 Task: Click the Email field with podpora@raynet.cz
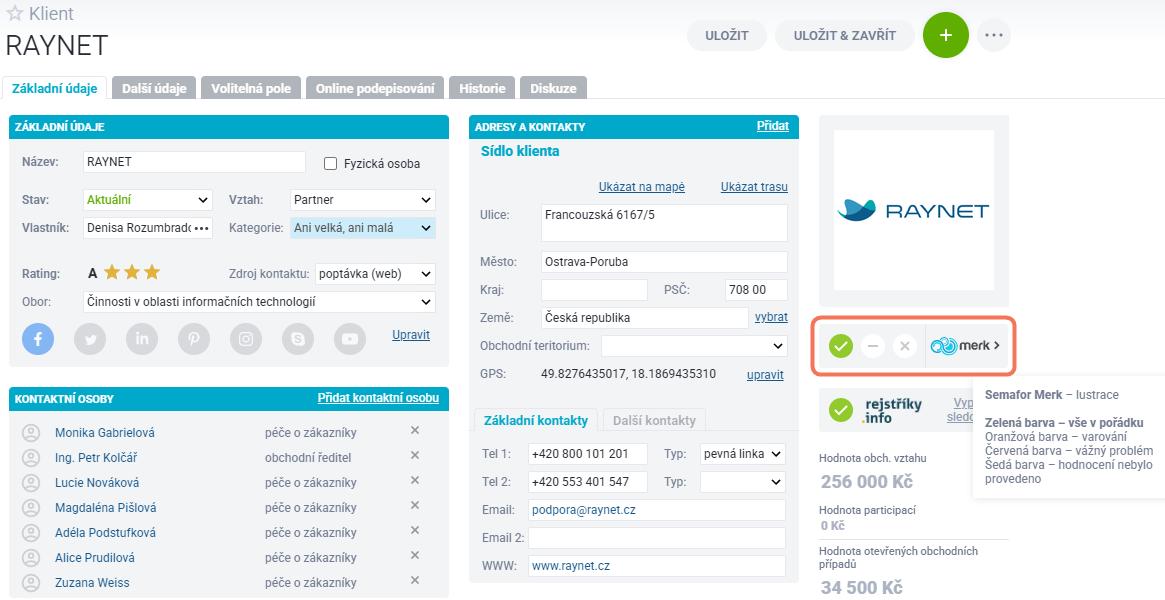click(x=657, y=510)
